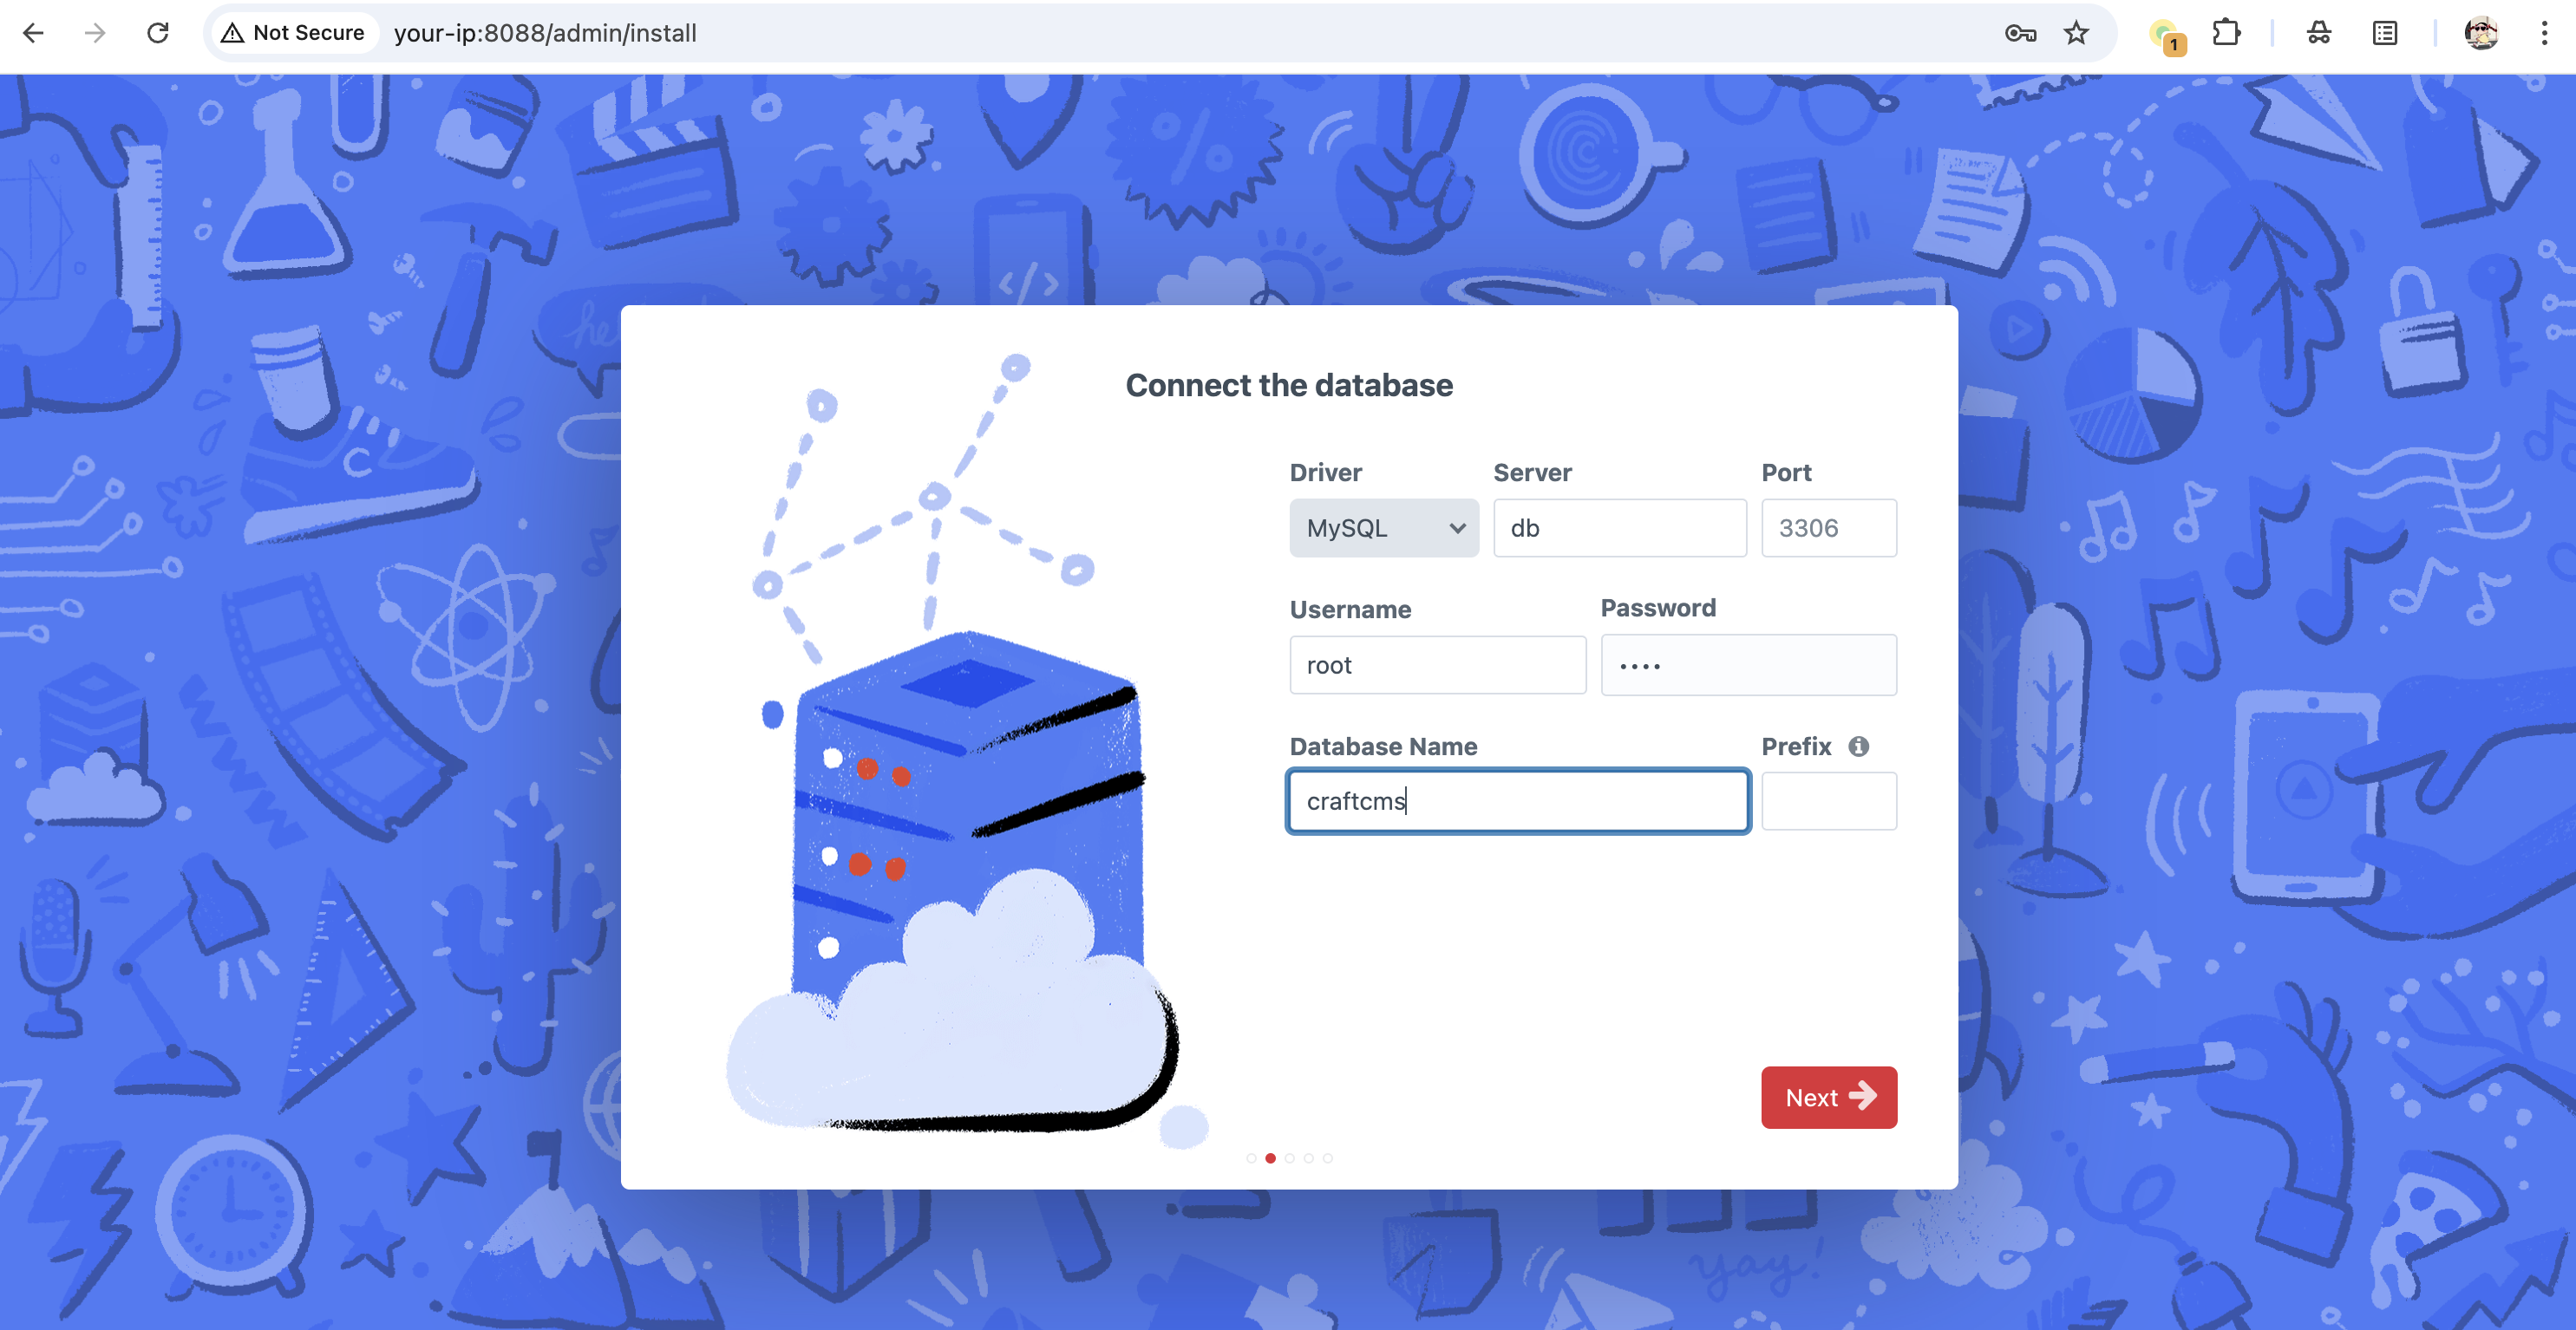Select the first step progress dot
Image resolution: width=2576 pixels, height=1330 pixels.
tap(1251, 1158)
